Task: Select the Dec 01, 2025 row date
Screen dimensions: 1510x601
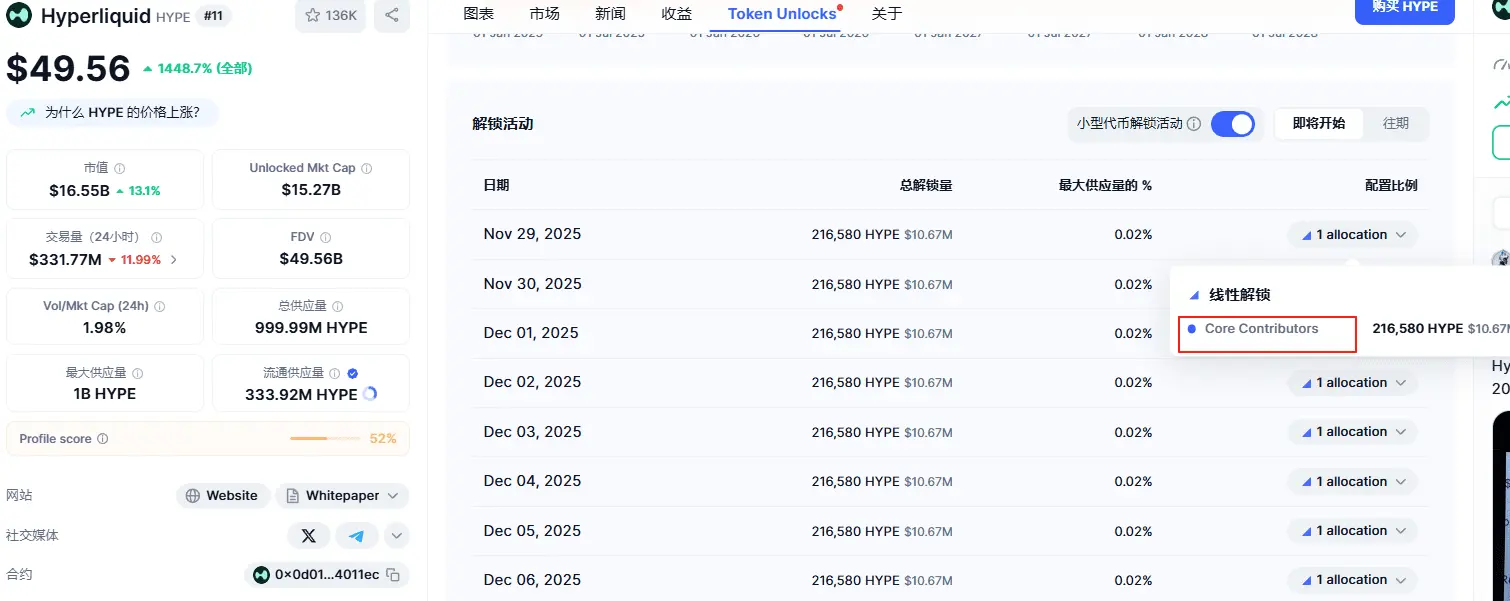Action: click(x=531, y=333)
